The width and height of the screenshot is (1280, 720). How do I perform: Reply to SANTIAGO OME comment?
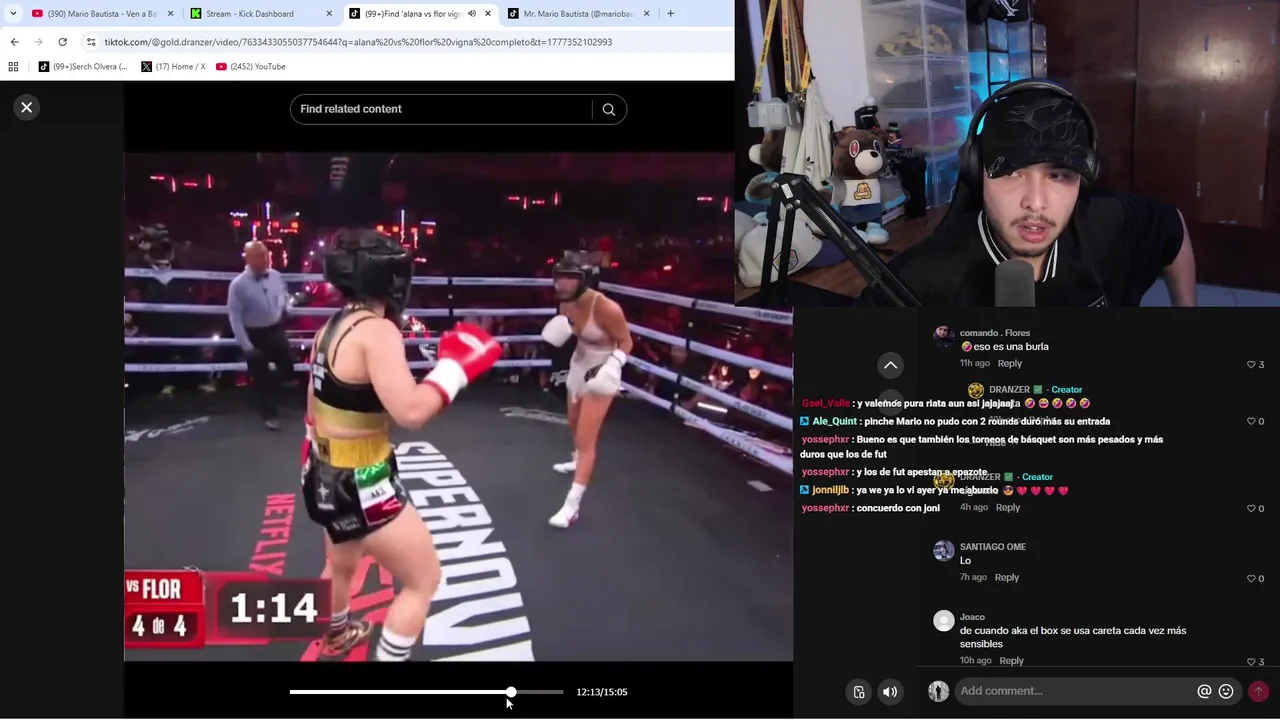(x=1007, y=577)
